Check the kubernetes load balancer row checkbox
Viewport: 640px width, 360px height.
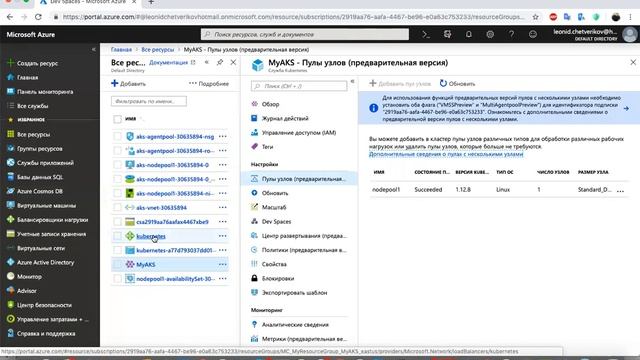tap(118, 236)
